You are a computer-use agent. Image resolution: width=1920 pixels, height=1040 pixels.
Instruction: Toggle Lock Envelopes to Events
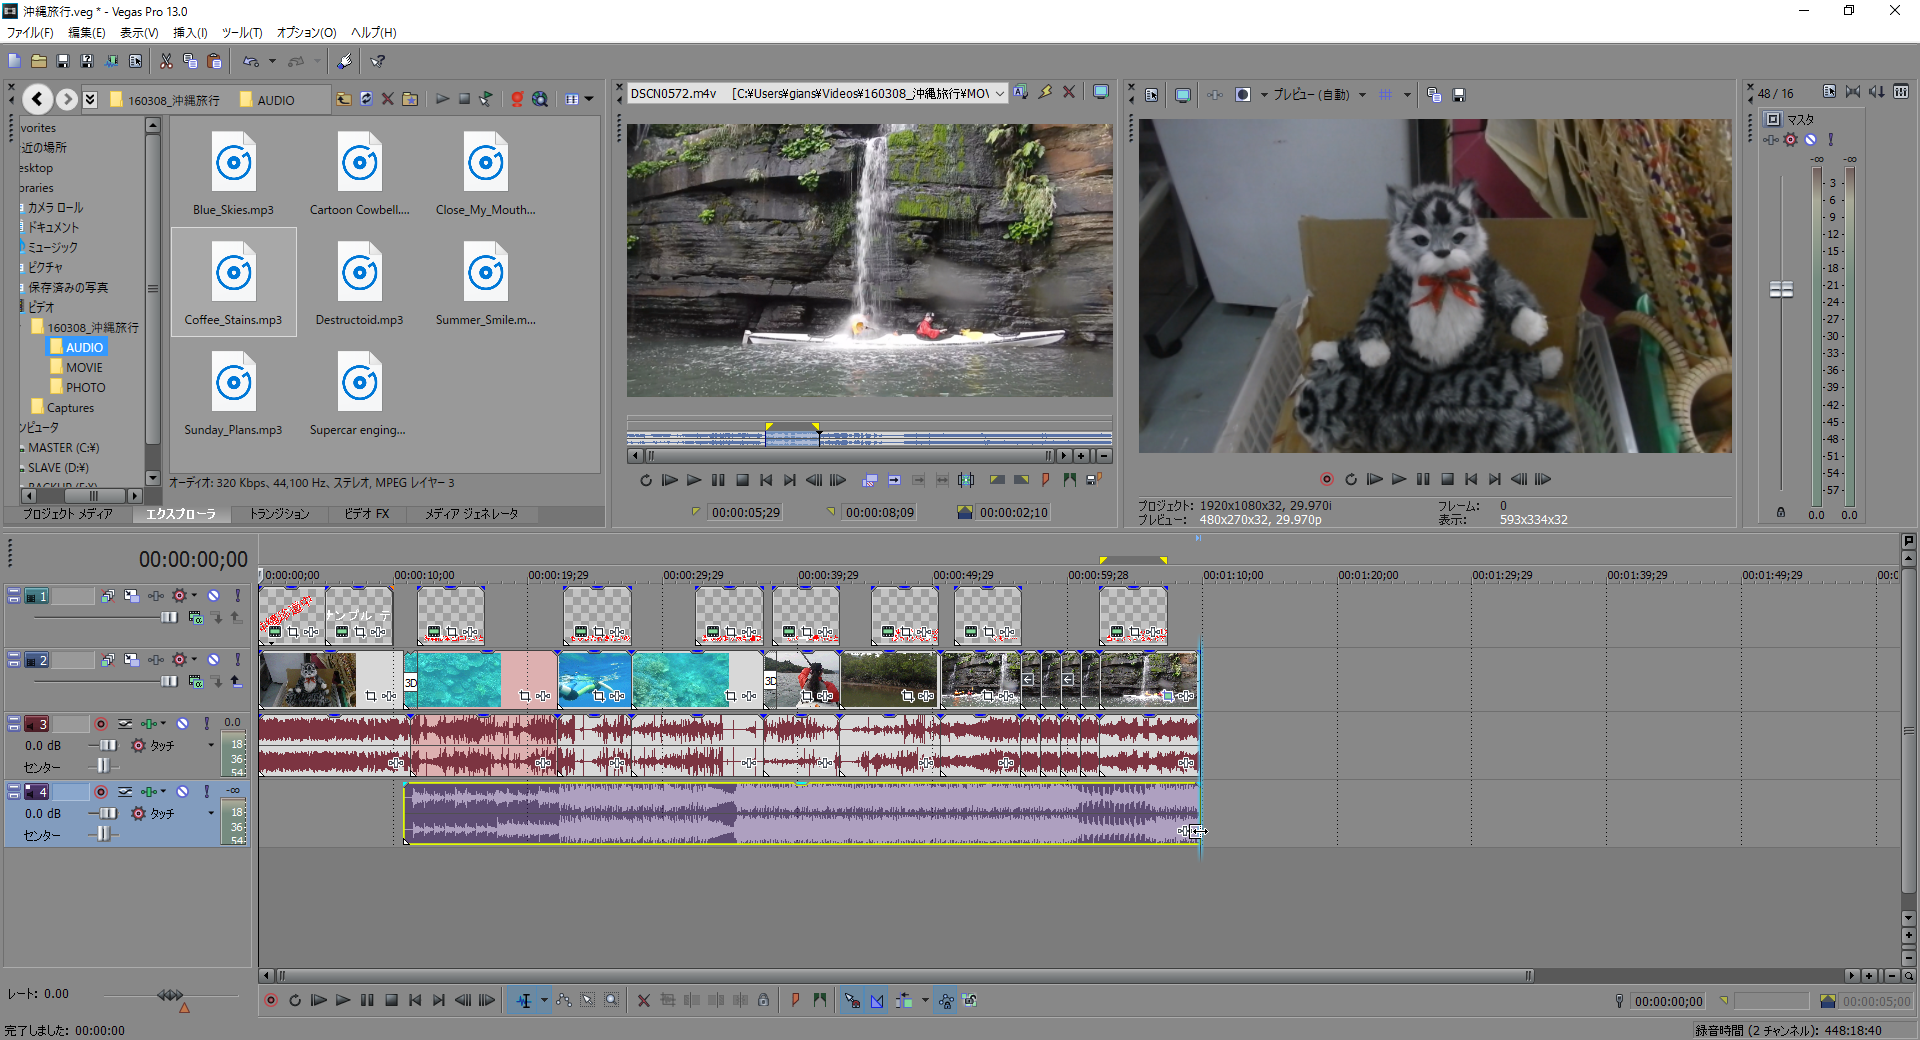click(x=946, y=1000)
